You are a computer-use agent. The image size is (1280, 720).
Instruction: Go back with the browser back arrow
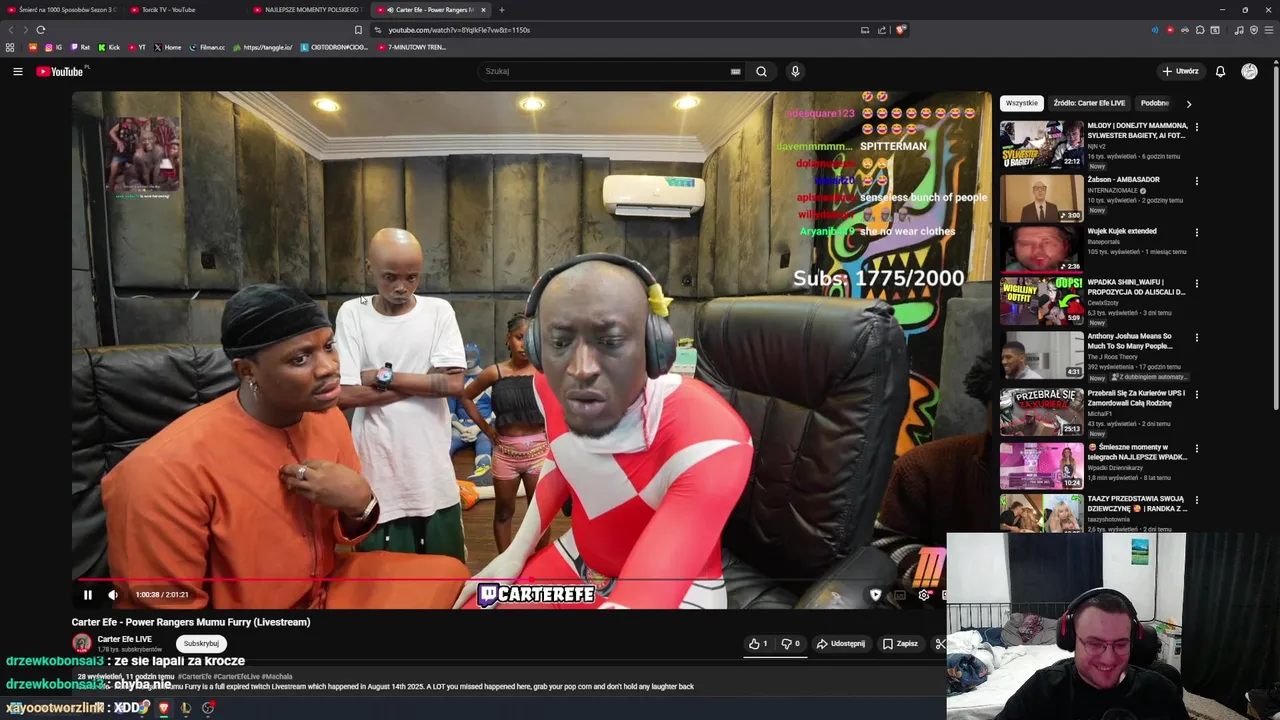coord(12,30)
